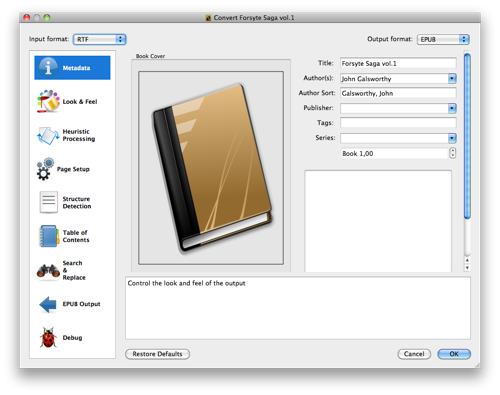Click the empty comments text area
Image resolution: width=500 pixels, height=395 pixels.
point(378,221)
